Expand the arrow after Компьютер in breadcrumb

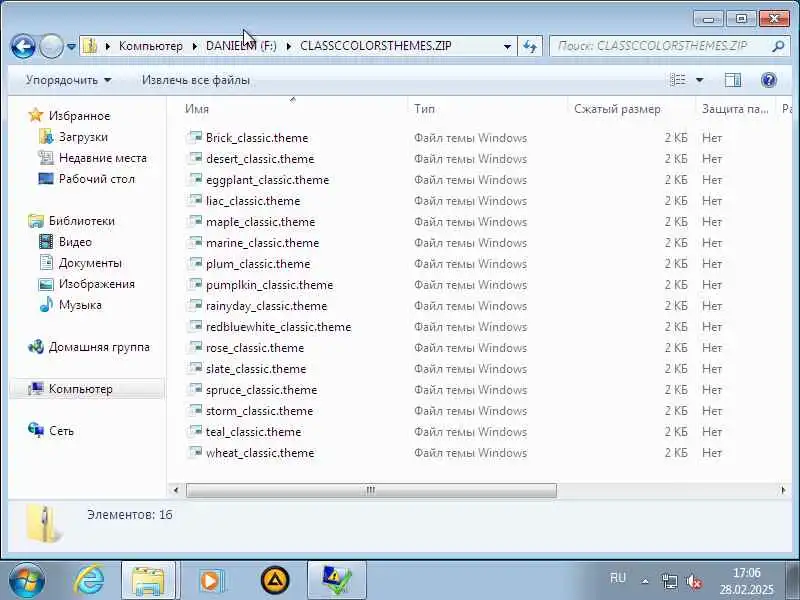(x=194, y=46)
